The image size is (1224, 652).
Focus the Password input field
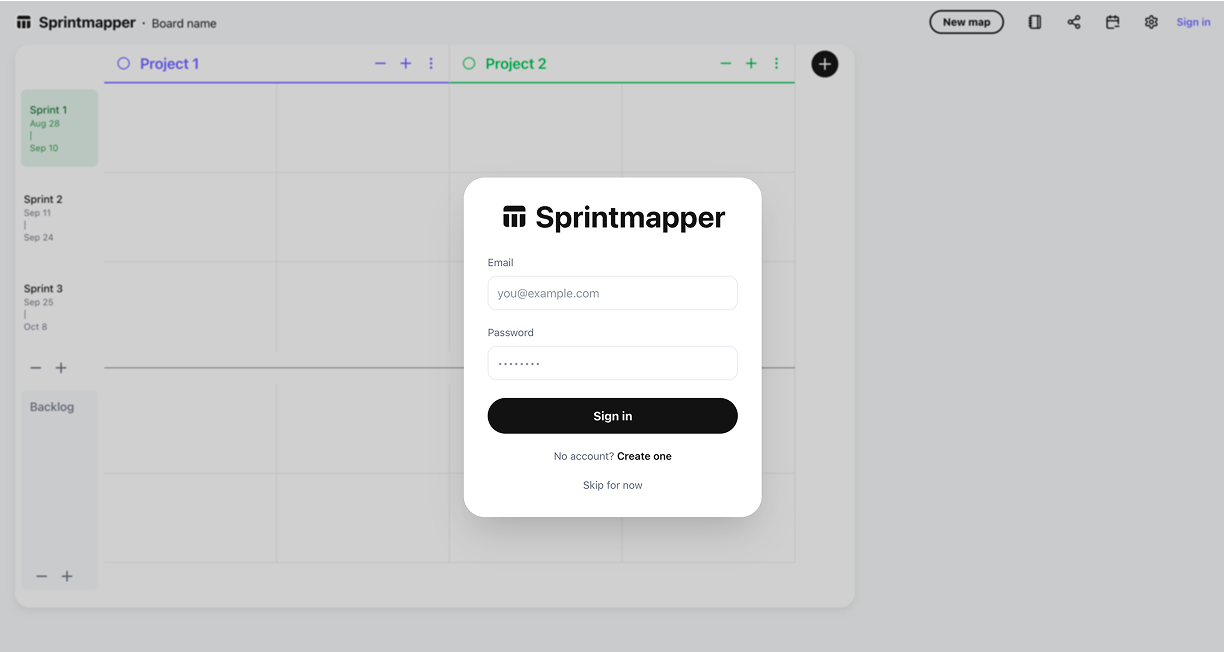(x=612, y=363)
